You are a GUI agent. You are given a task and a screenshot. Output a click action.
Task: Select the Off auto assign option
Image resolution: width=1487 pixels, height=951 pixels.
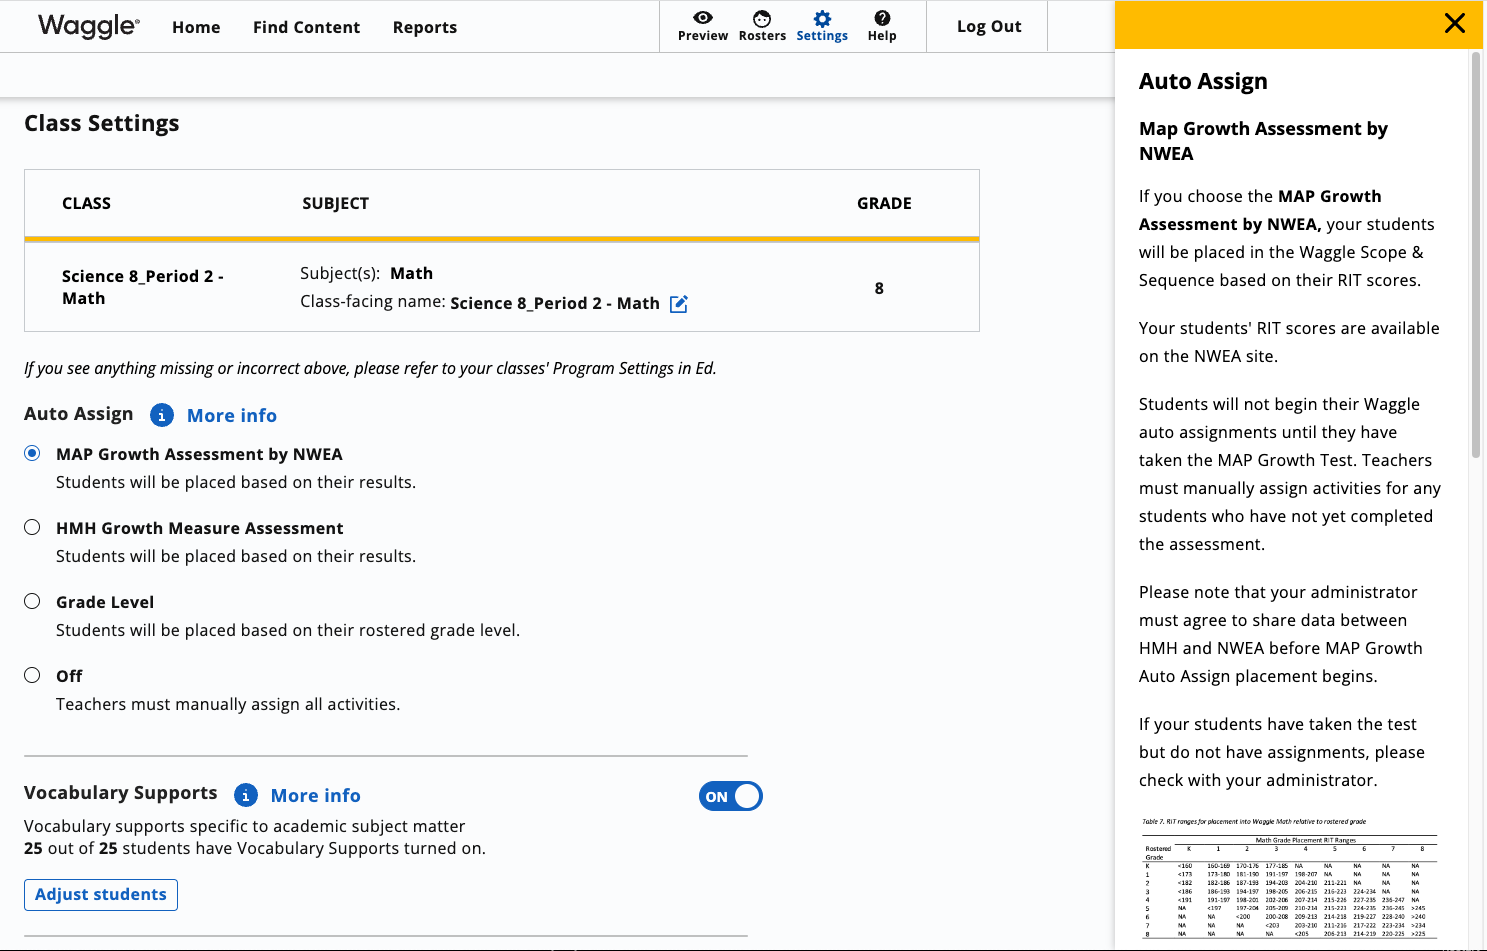click(31, 675)
